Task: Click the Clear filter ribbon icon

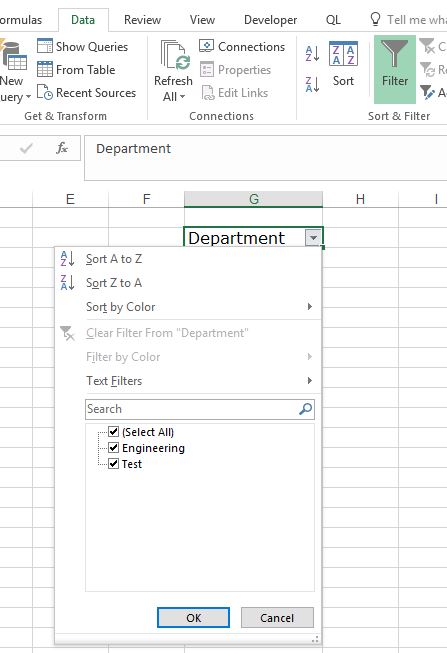Action: point(427,46)
